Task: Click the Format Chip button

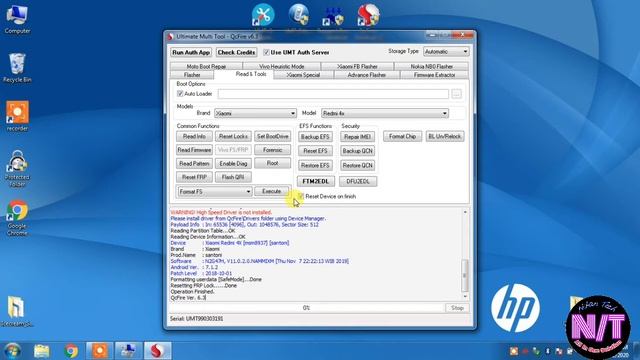Action: coord(402,136)
